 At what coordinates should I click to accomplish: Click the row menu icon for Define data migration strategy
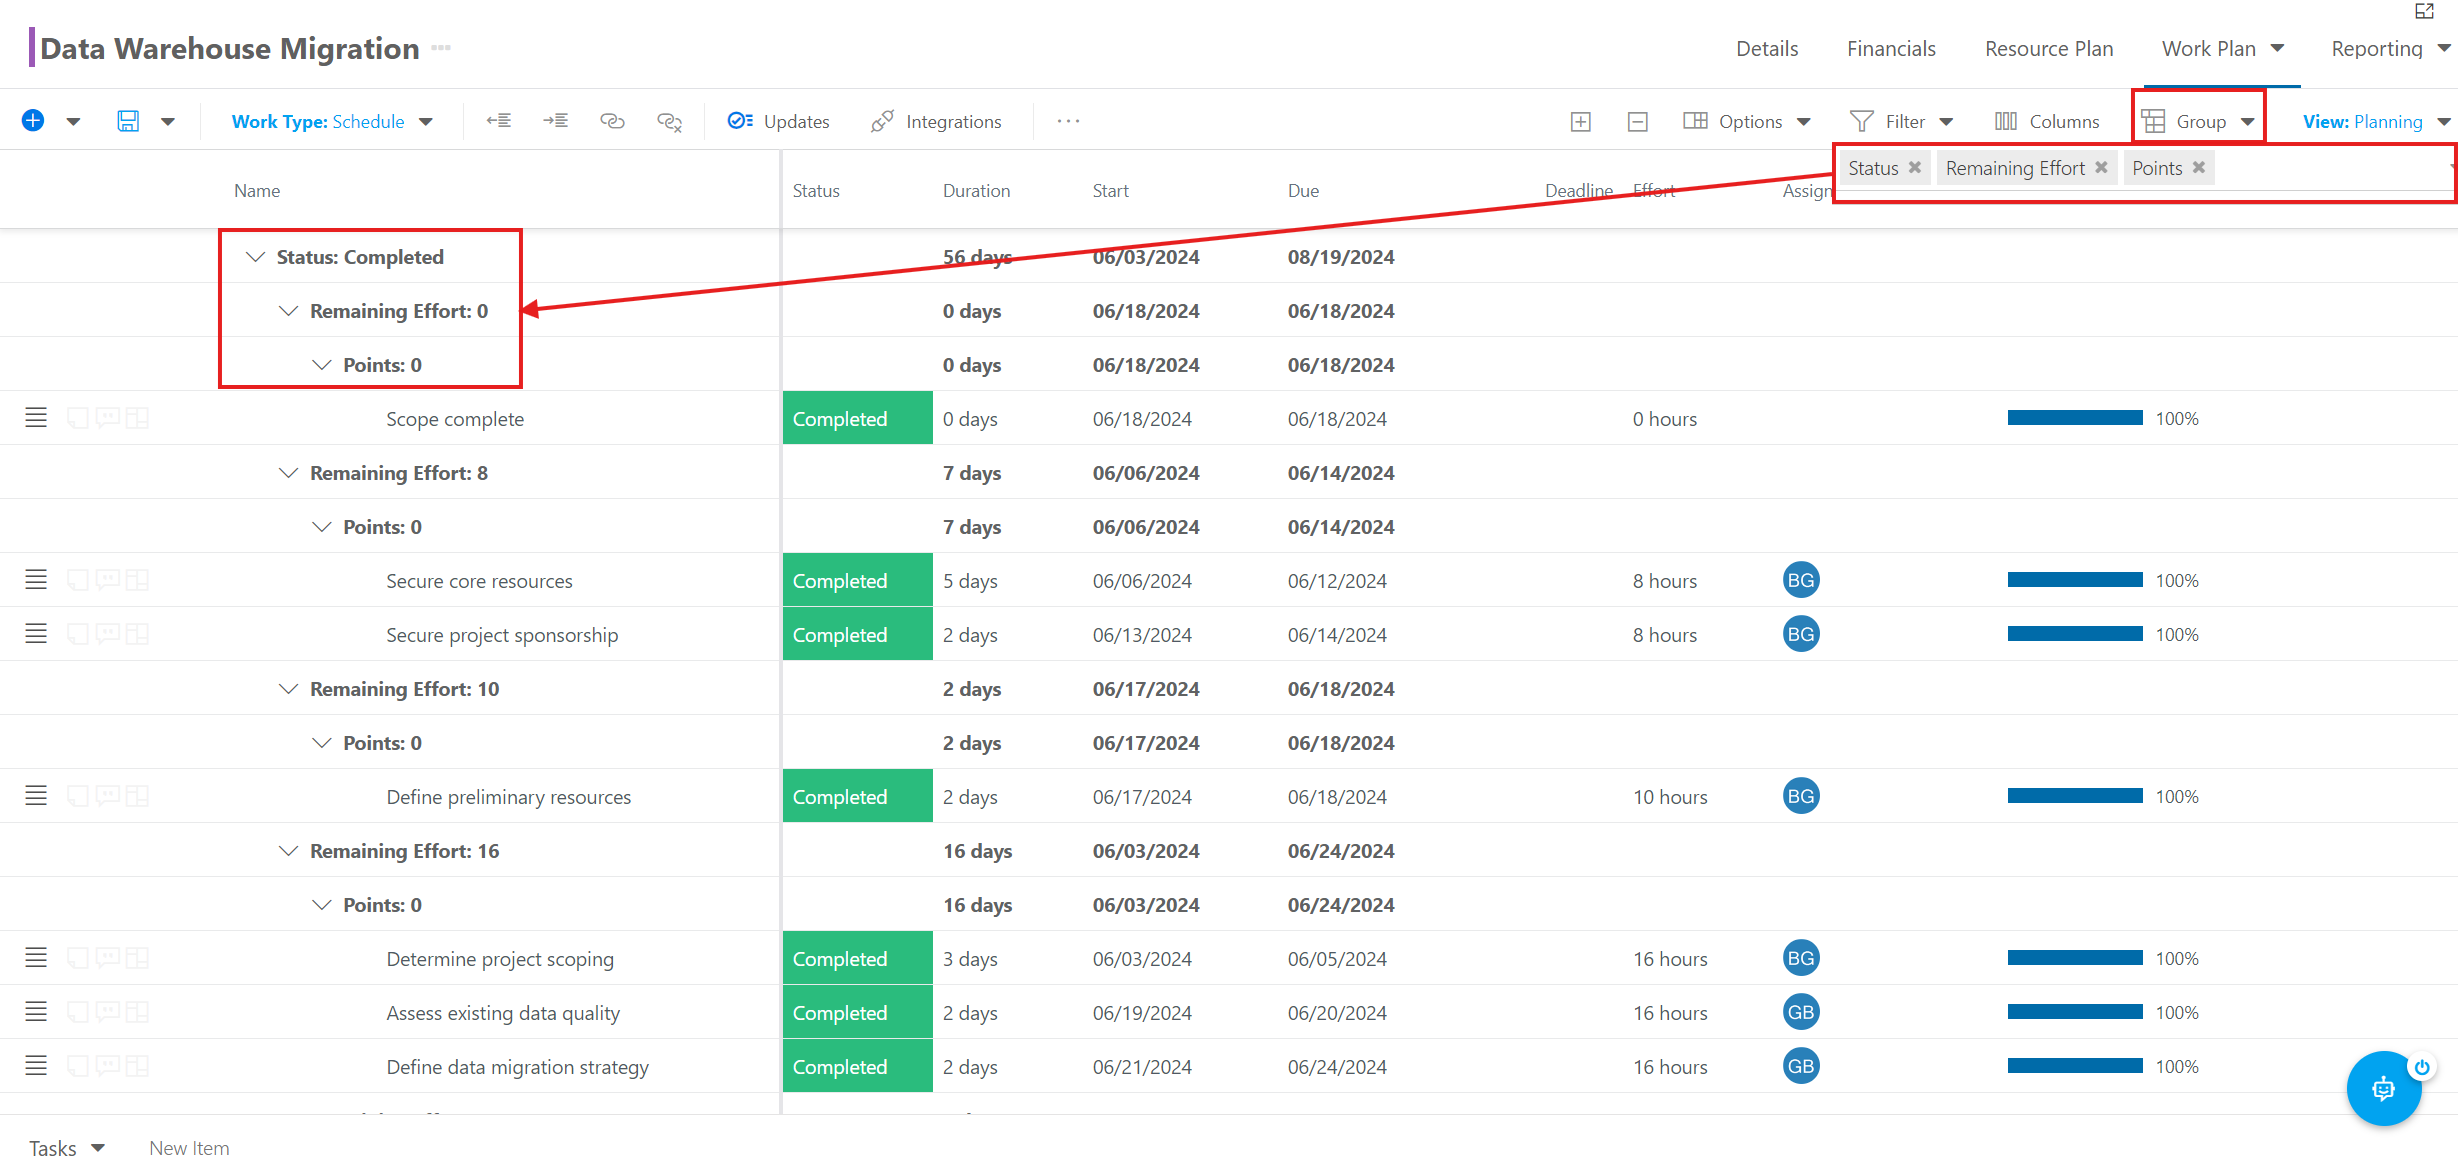point(36,1066)
